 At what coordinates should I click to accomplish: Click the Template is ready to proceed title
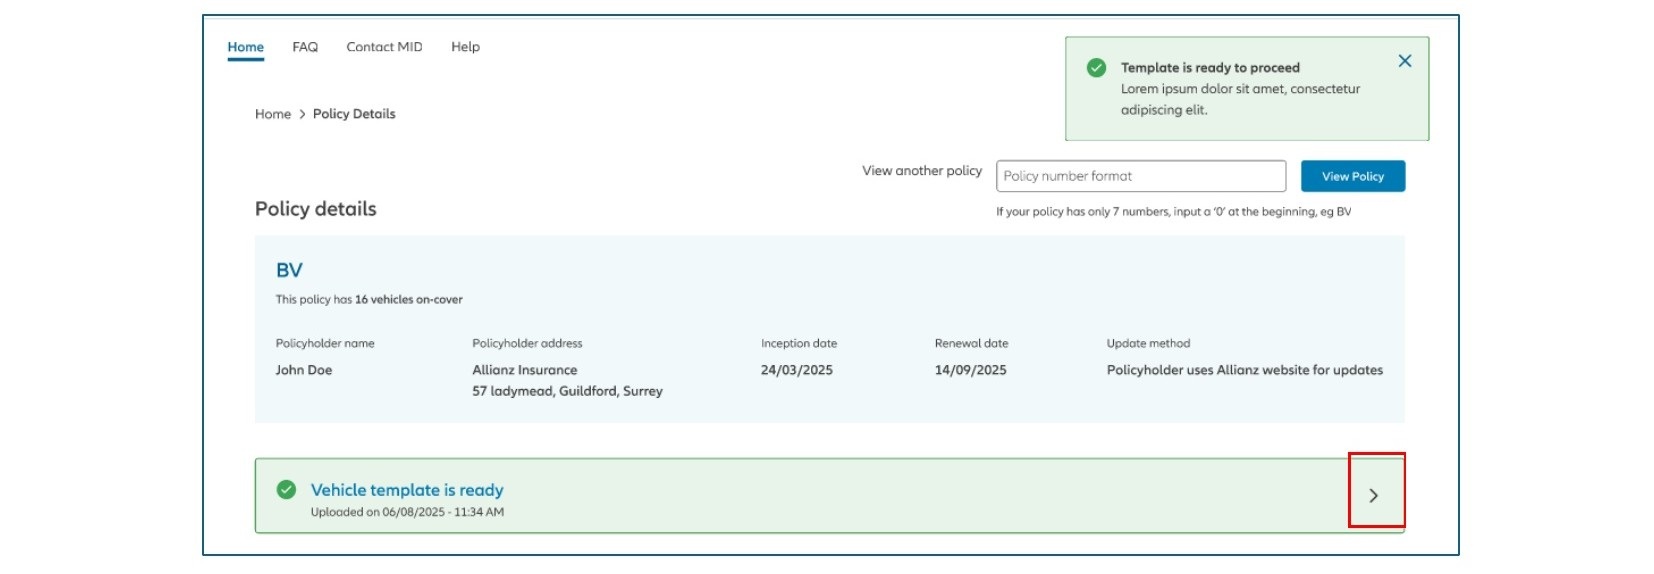pyautogui.click(x=1210, y=68)
